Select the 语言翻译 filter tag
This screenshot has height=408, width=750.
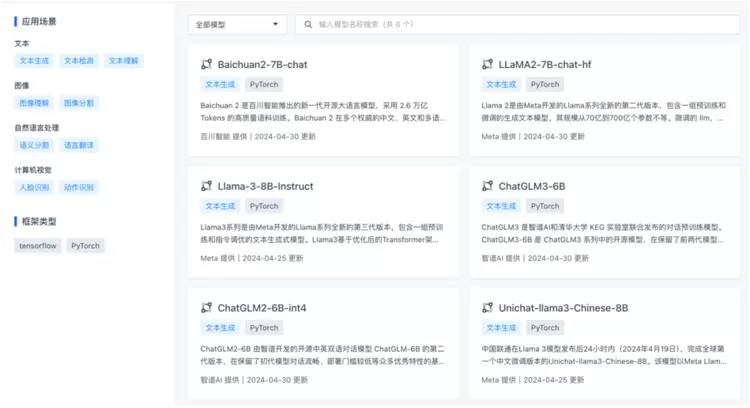[79, 145]
